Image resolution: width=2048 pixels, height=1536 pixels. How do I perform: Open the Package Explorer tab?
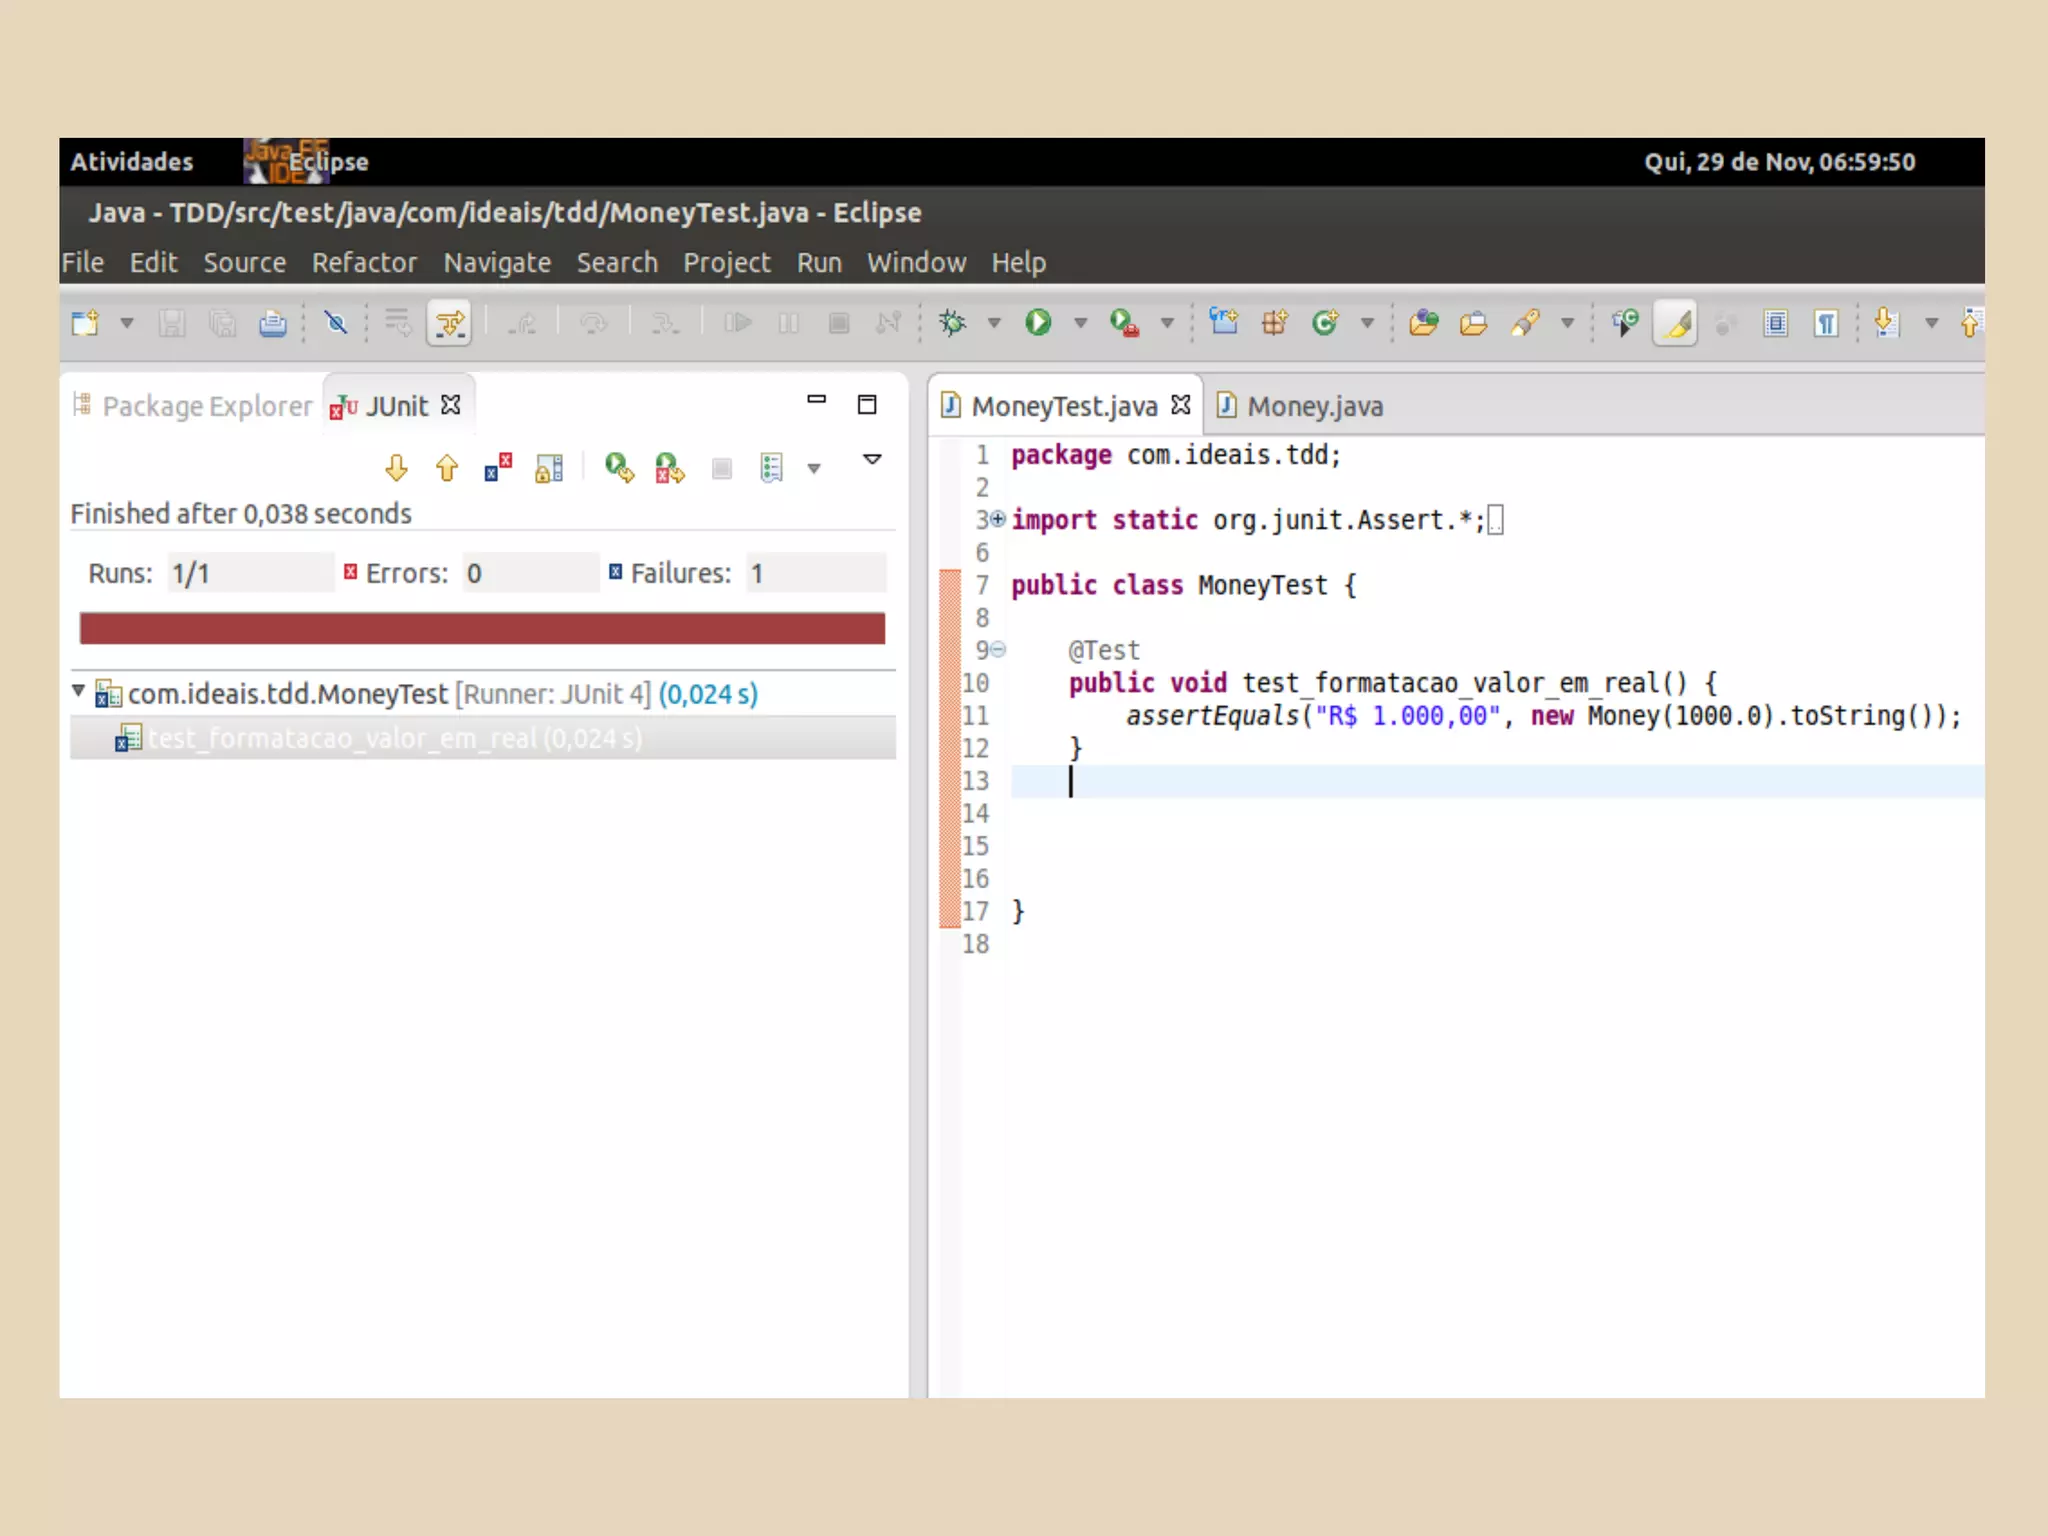point(206,406)
